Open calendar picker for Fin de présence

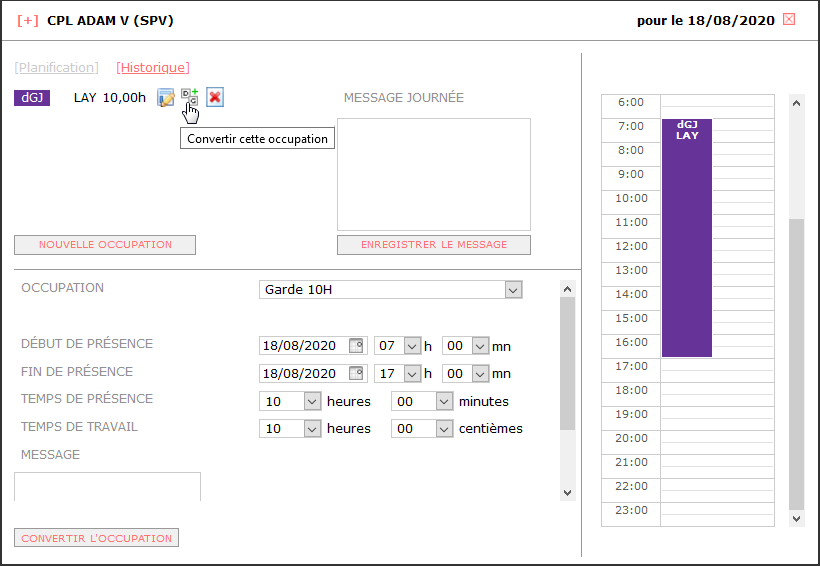tap(356, 373)
